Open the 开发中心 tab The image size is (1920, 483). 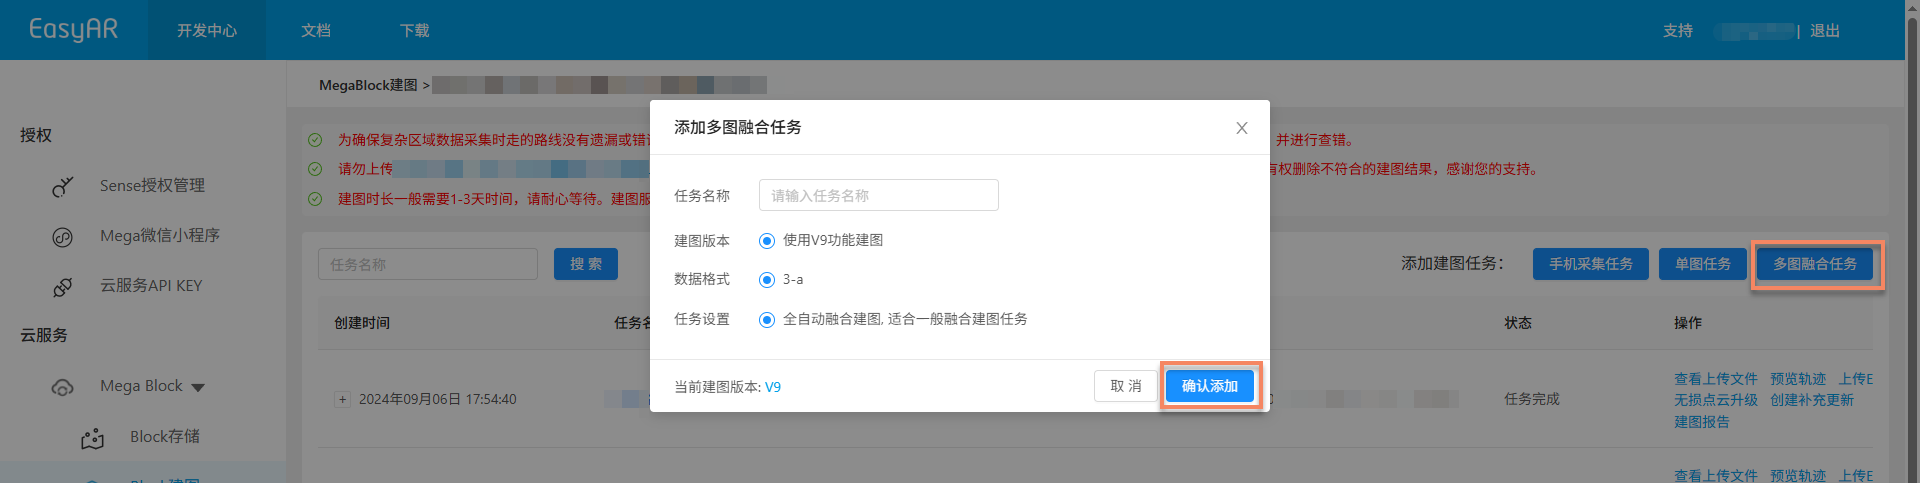(x=207, y=31)
